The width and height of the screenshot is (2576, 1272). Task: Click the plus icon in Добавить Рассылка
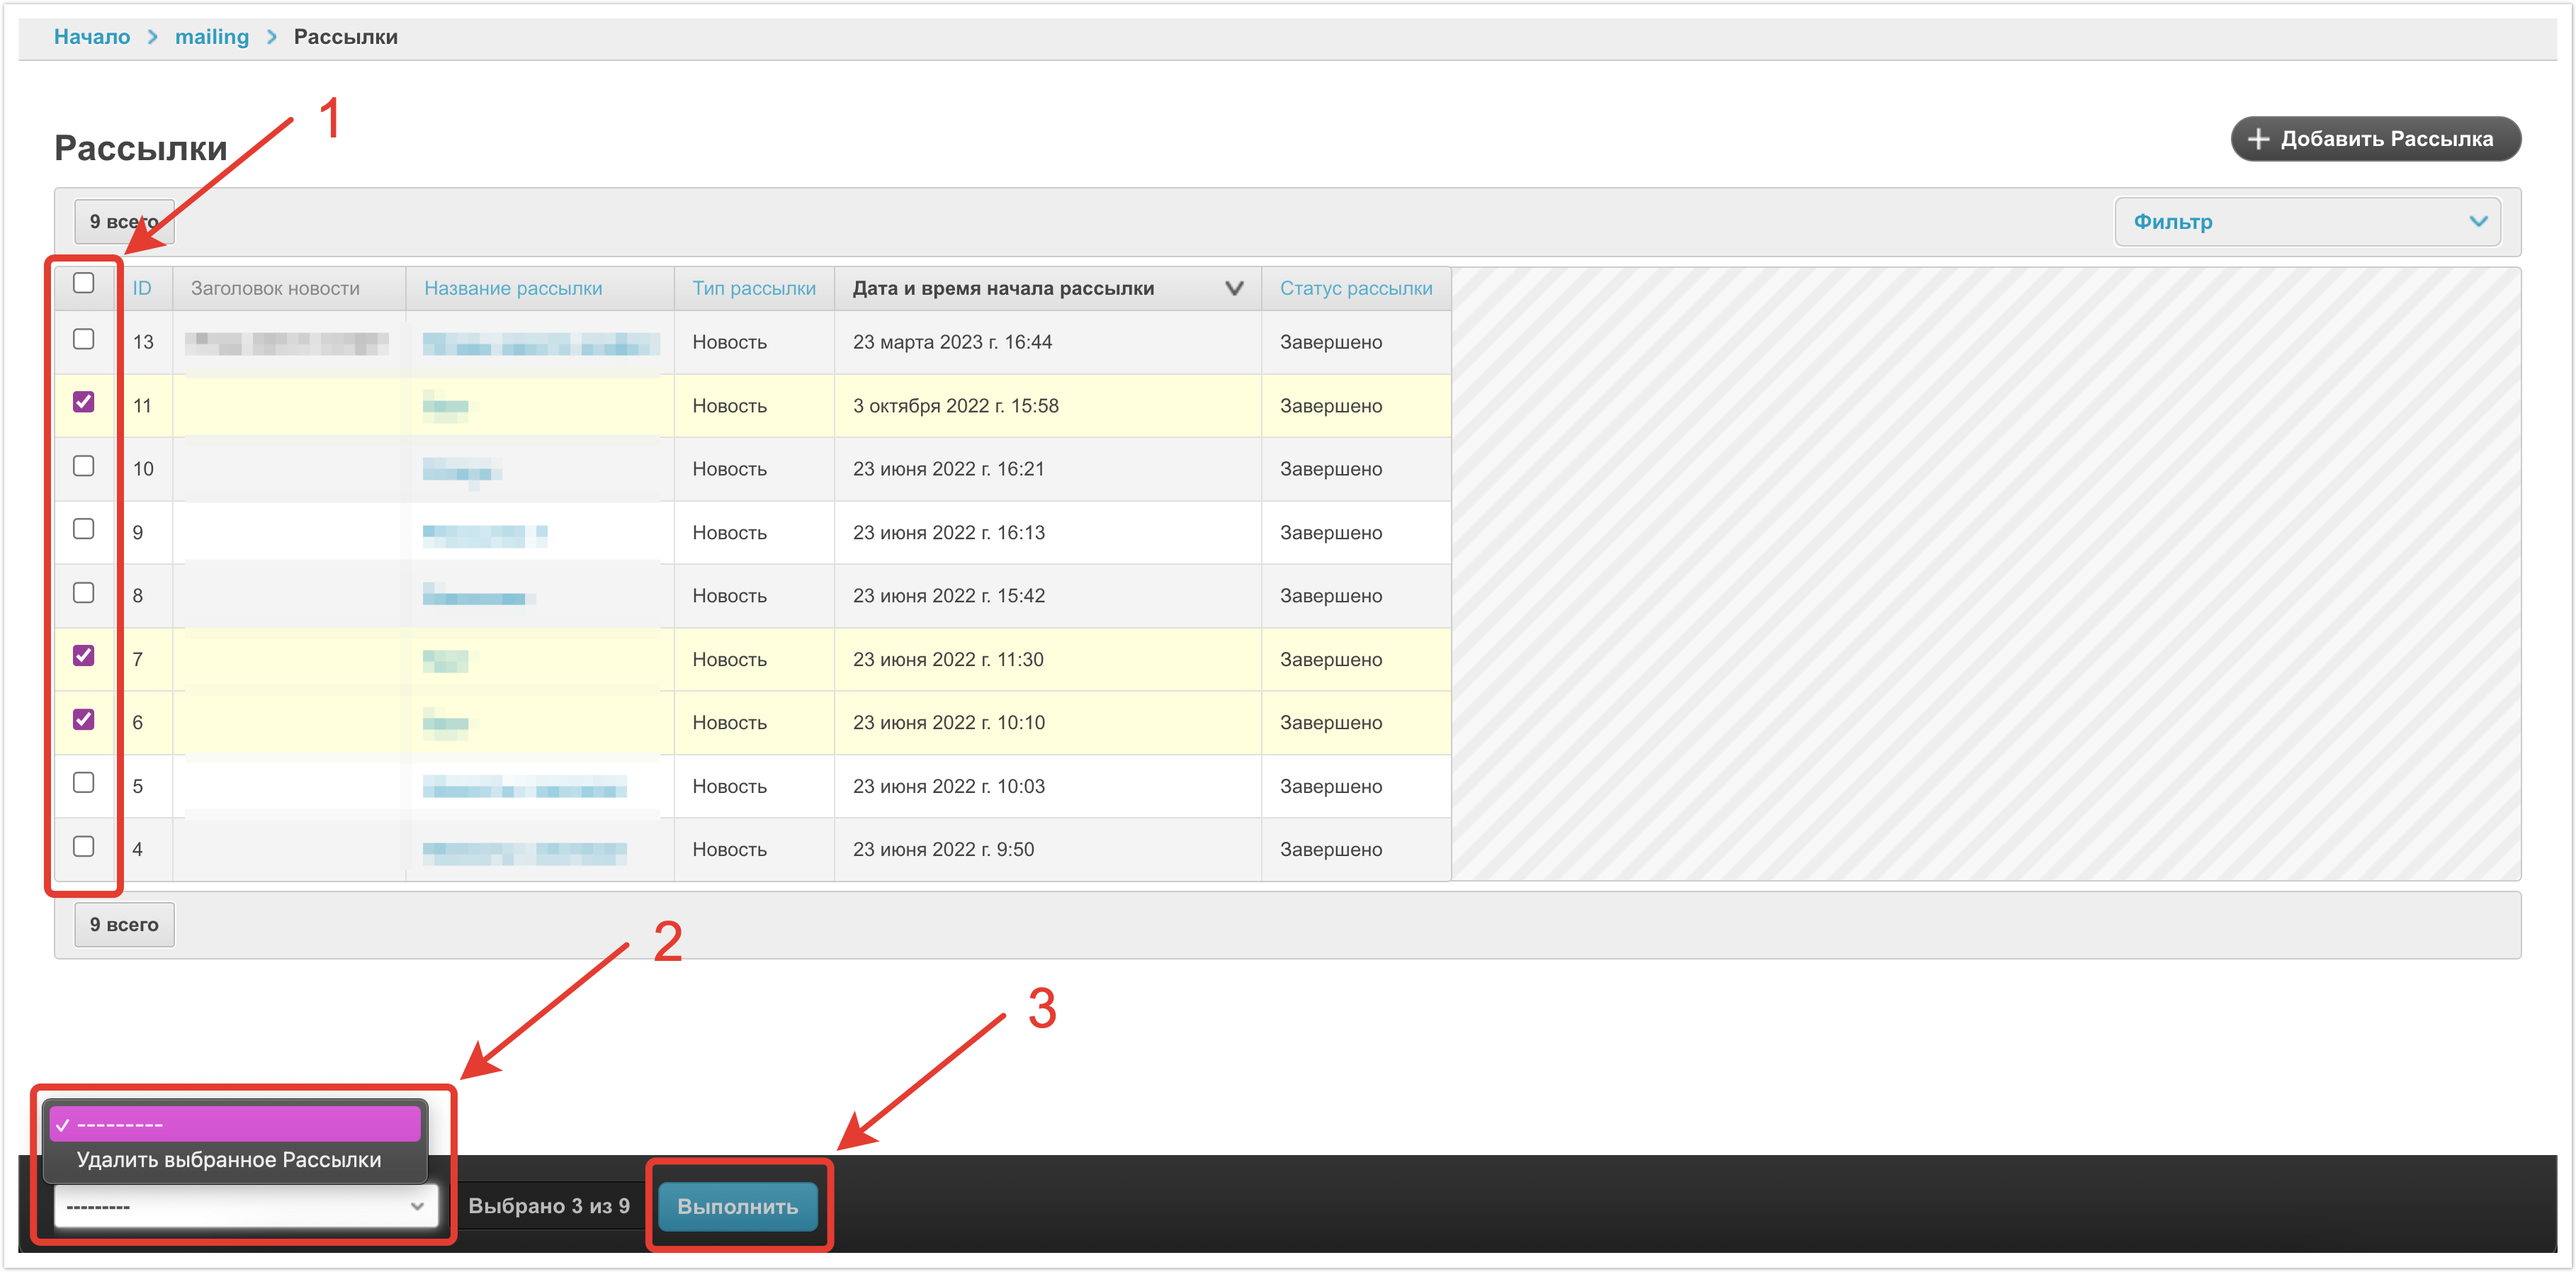2258,139
